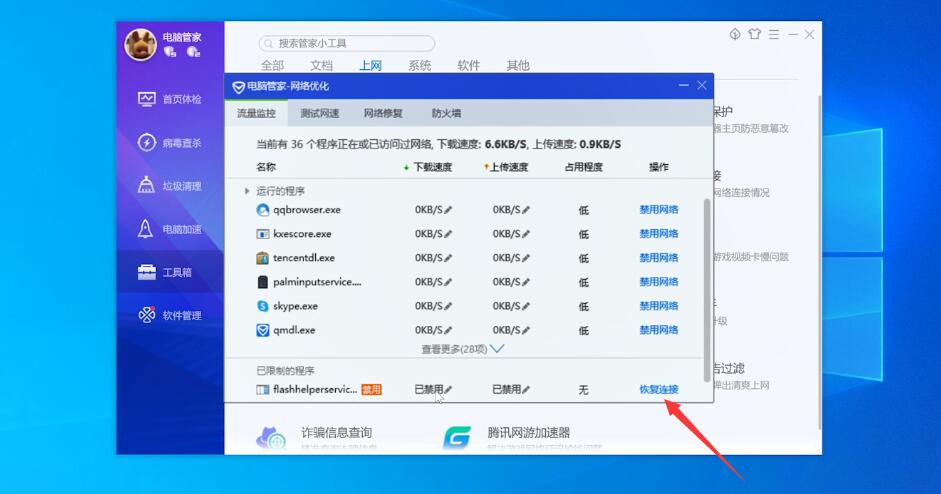Click the icon left of the shirt icon
This screenshot has width=941, height=494.
(735, 34)
